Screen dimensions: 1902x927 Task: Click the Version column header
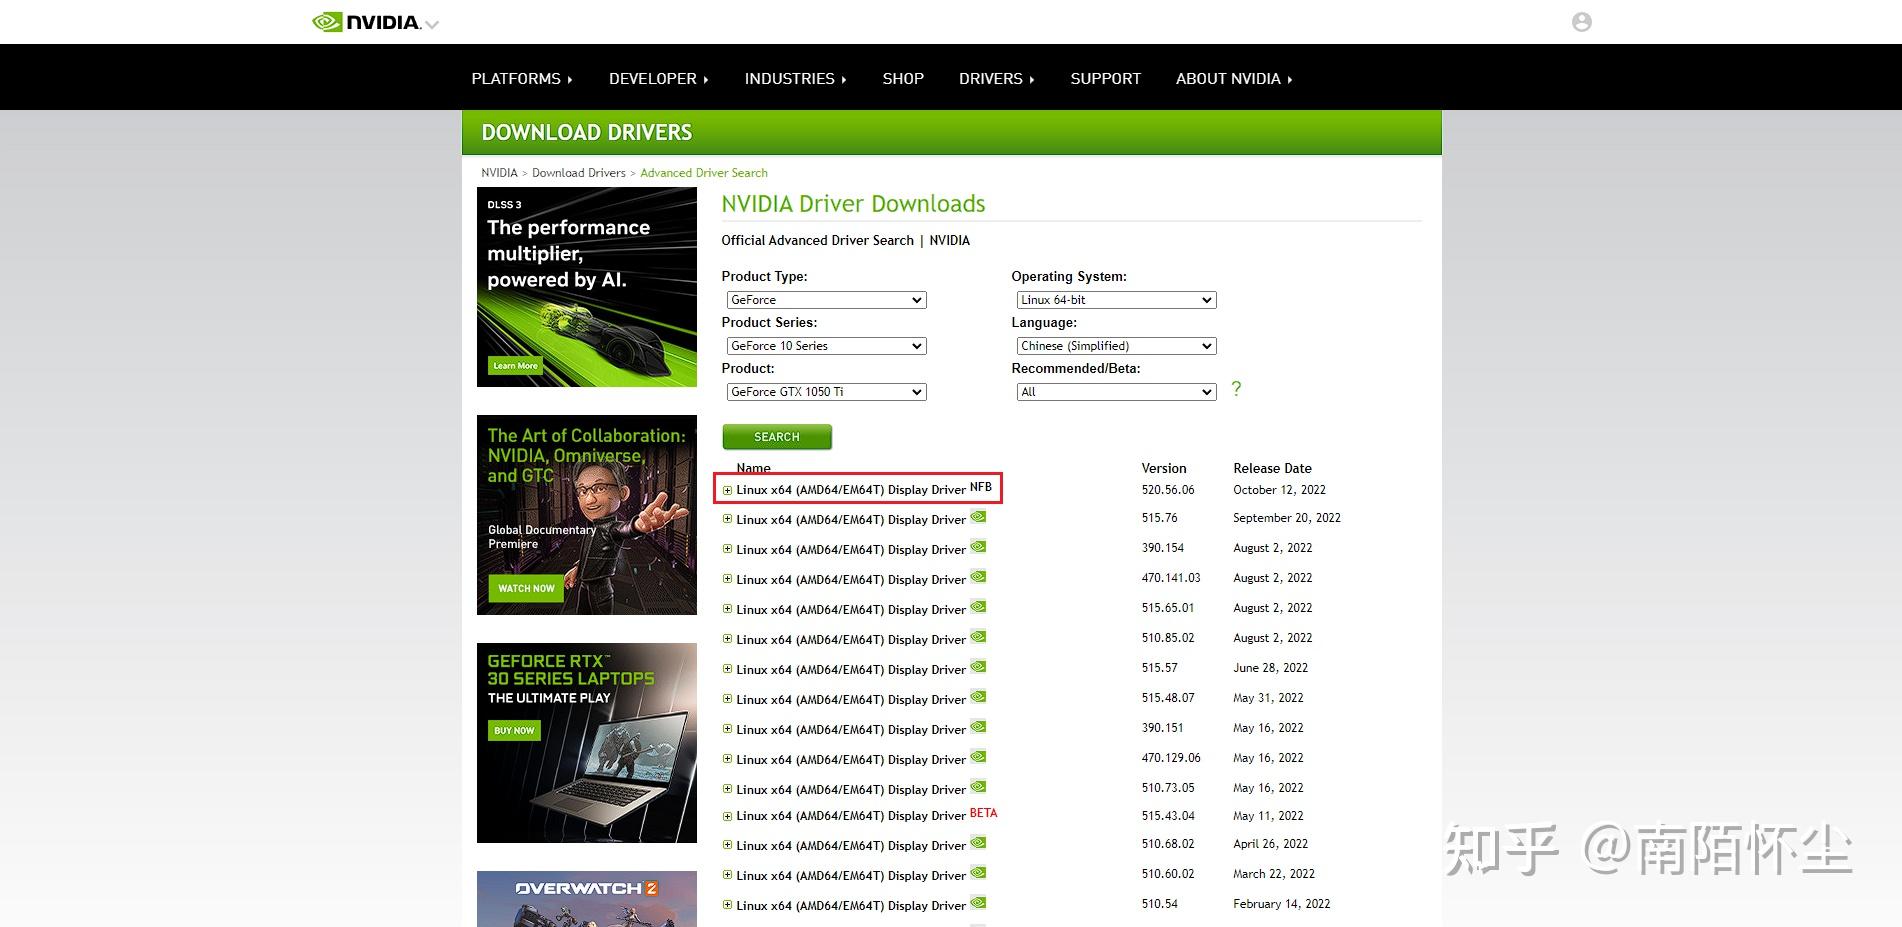tap(1164, 468)
